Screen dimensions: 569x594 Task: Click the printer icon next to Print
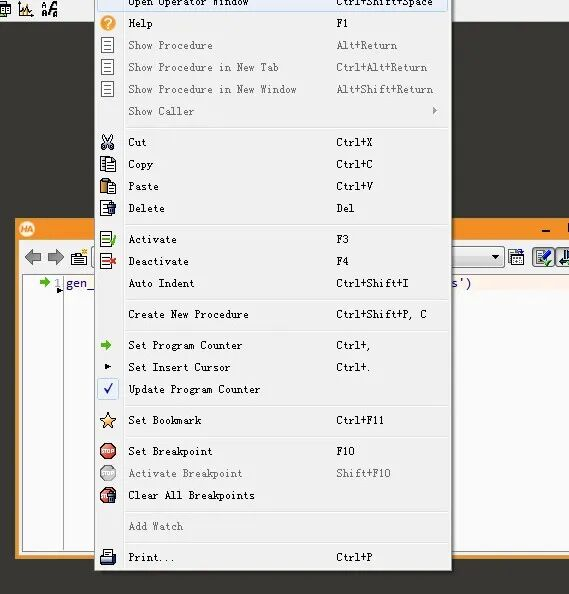click(x=108, y=557)
